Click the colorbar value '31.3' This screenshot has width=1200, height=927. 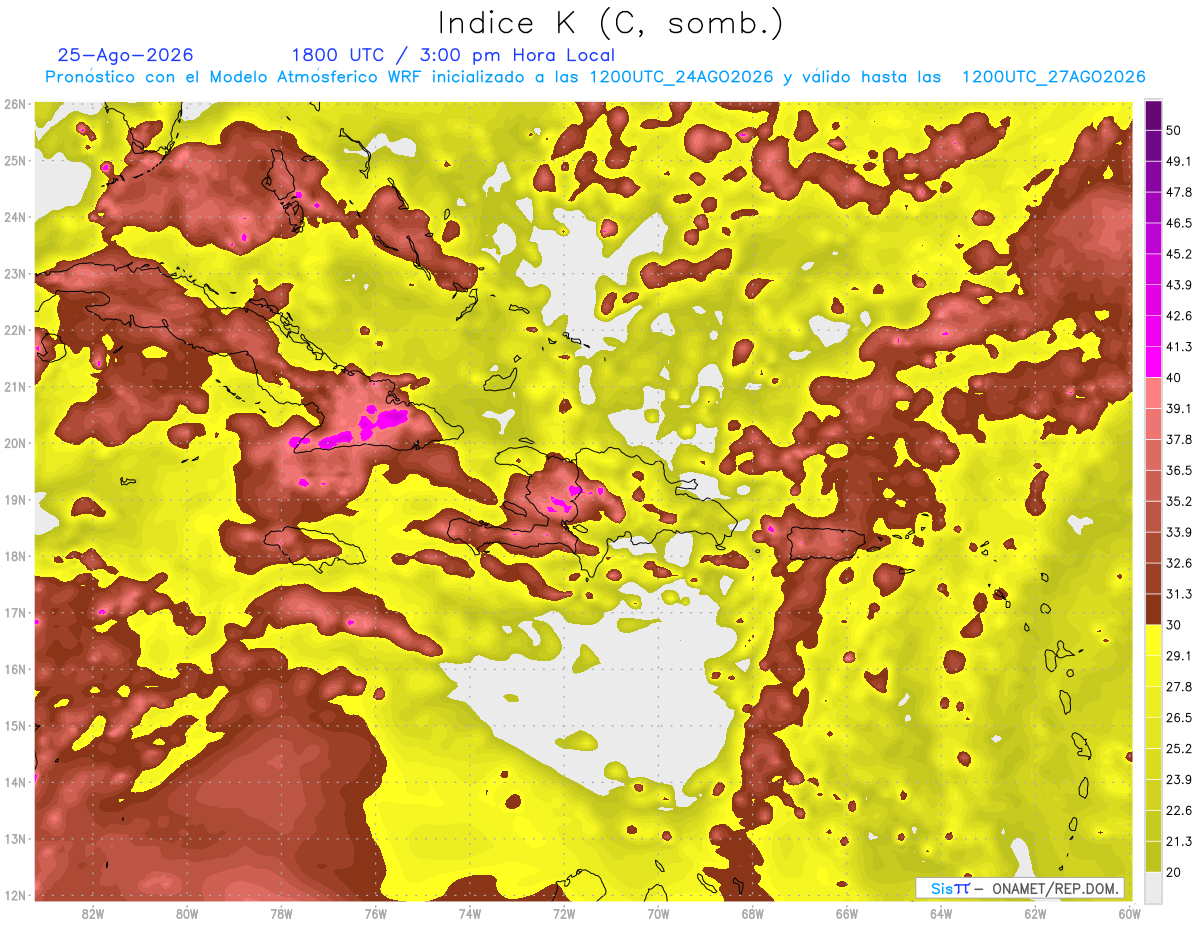point(1180,594)
